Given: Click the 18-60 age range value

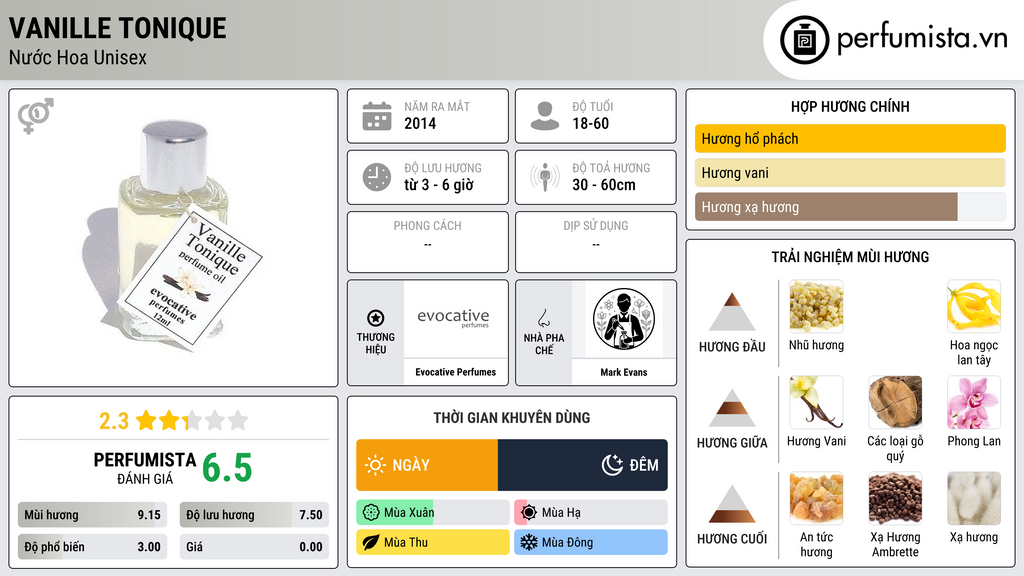Looking at the screenshot, I should click(590, 123).
